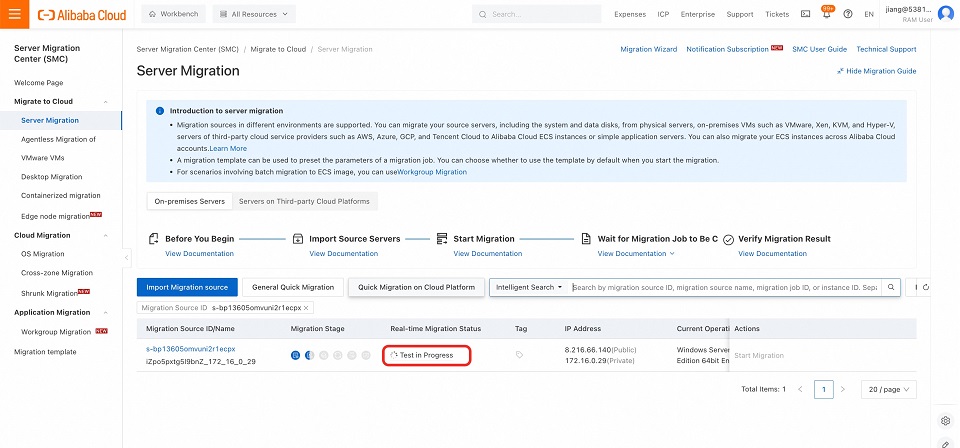Collapse the Application Migration section
Image resolution: width=960 pixels, height=448 pixels.
106,312
